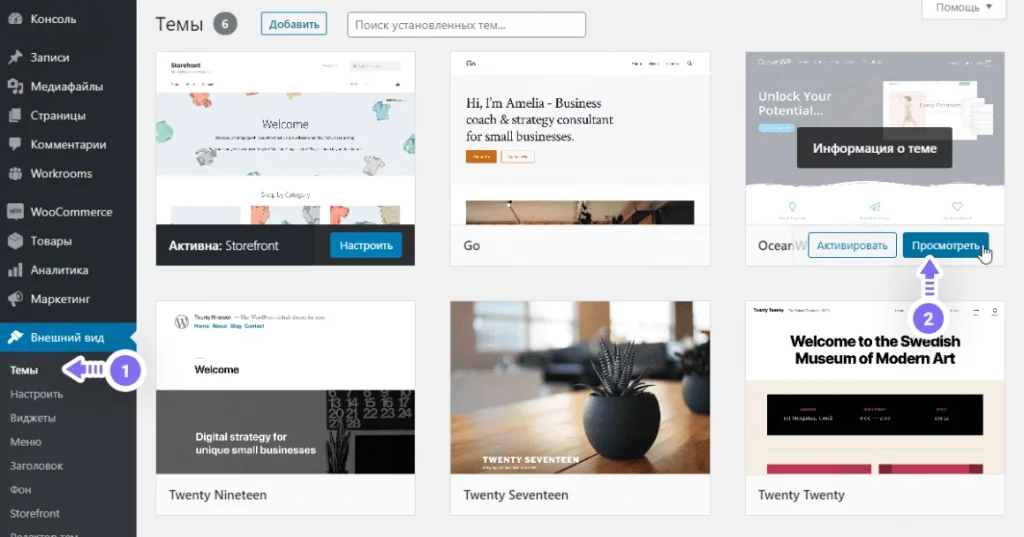This screenshot has height=537, width=1024.
Task: Activate the OceanWP theme with Активировать
Action: tap(852, 246)
